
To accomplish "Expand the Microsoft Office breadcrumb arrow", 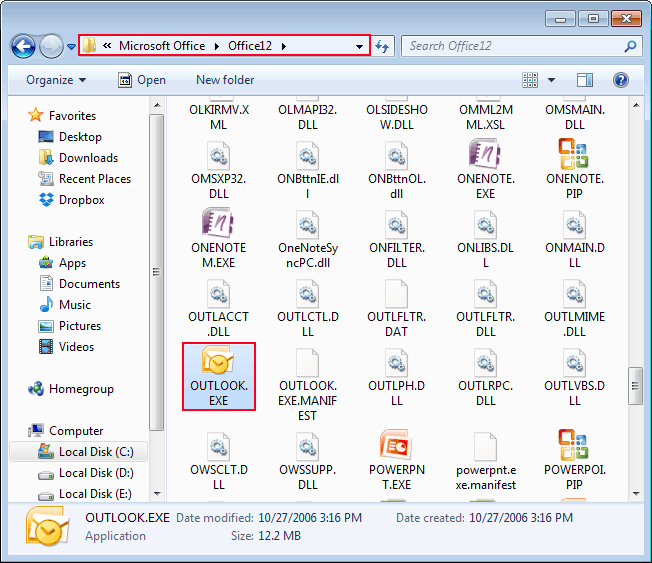I will [x=217, y=46].
